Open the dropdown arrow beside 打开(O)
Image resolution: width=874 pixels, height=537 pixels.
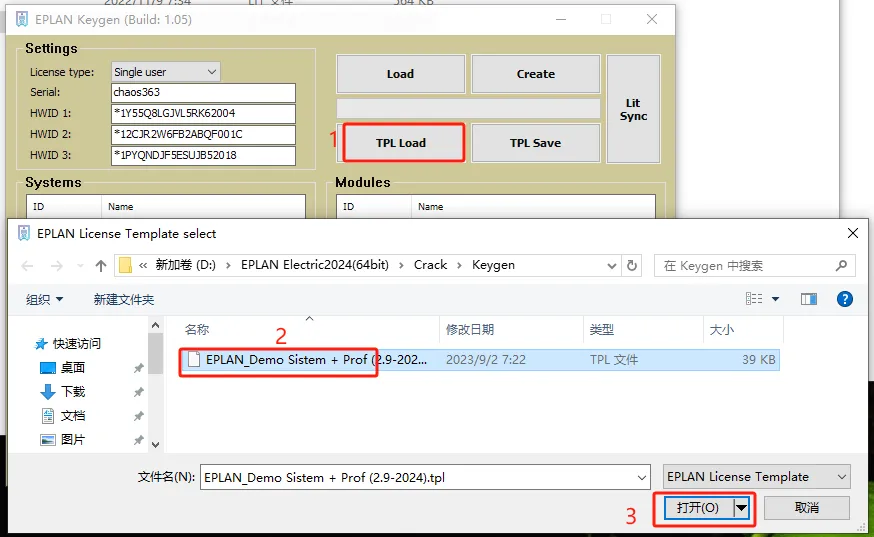tap(741, 508)
